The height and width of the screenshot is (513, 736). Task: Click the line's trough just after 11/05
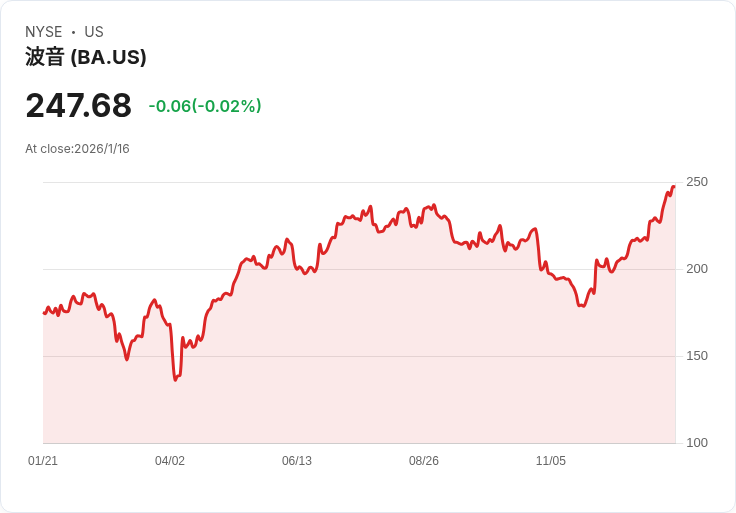tap(581, 305)
